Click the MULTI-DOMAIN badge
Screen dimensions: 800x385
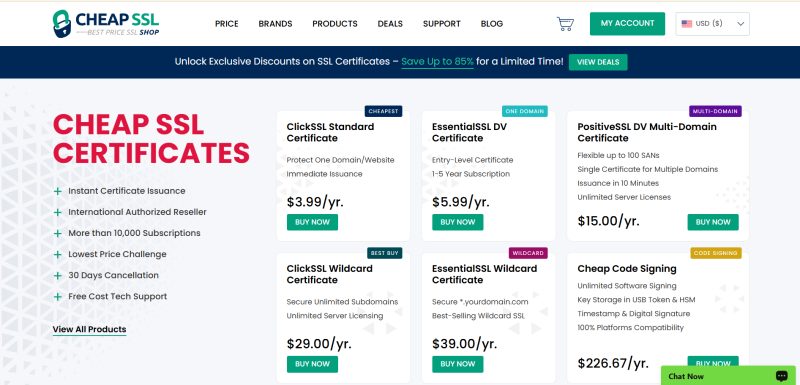(715, 111)
